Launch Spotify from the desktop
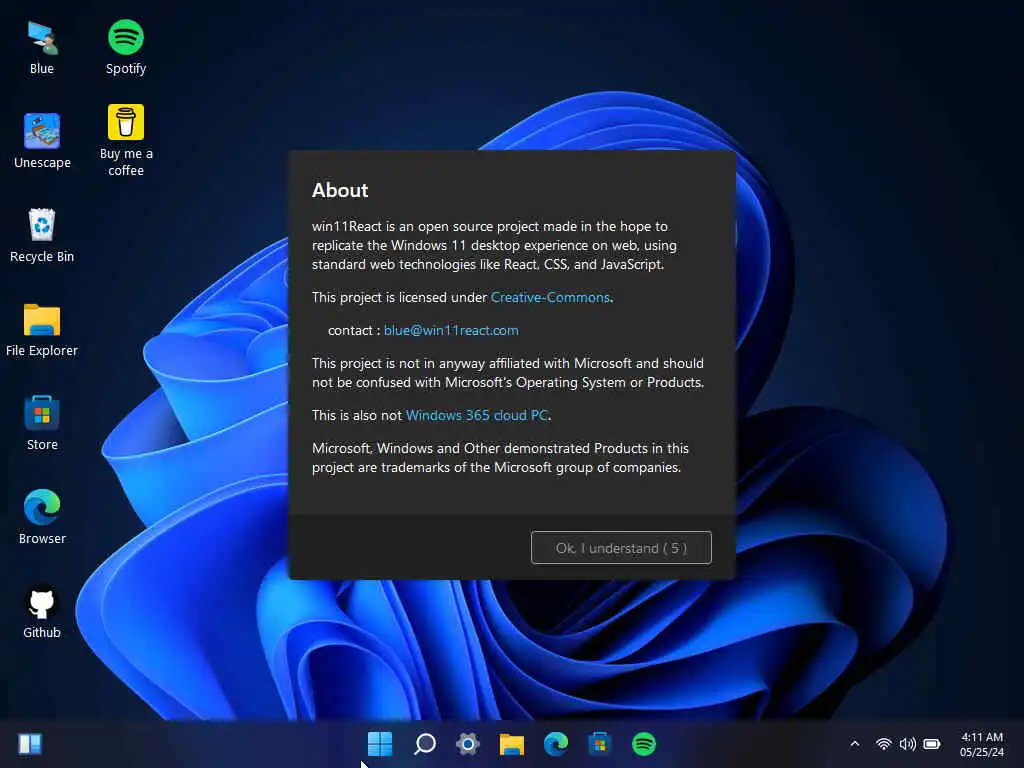 point(125,48)
